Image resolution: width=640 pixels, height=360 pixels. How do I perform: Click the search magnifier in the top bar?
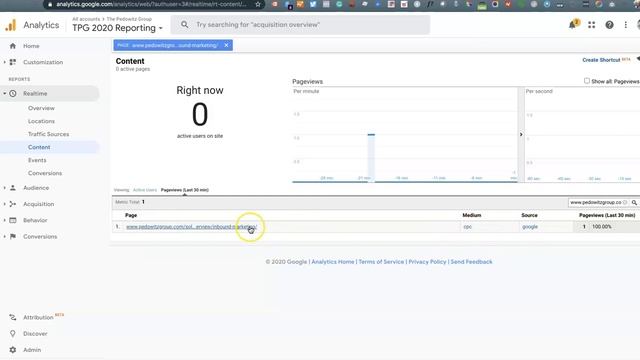[184, 24]
